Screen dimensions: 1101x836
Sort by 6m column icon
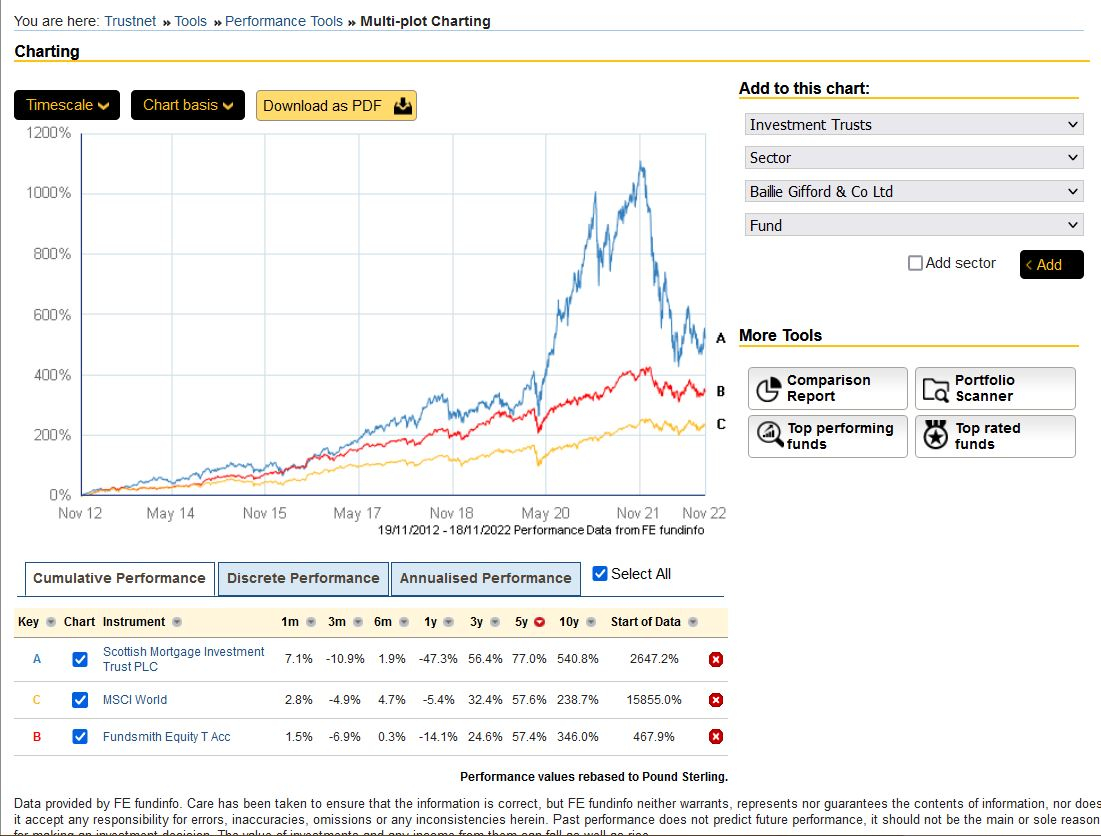[x=404, y=622]
